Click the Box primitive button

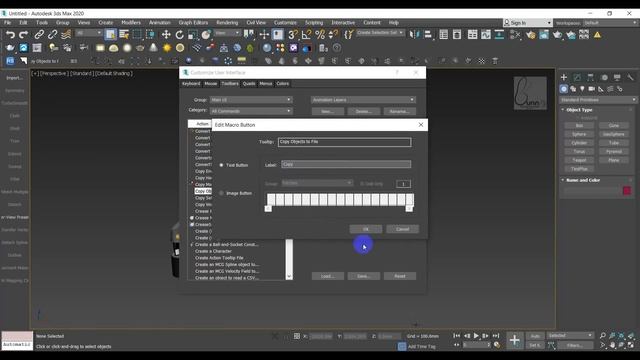point(579,125)
